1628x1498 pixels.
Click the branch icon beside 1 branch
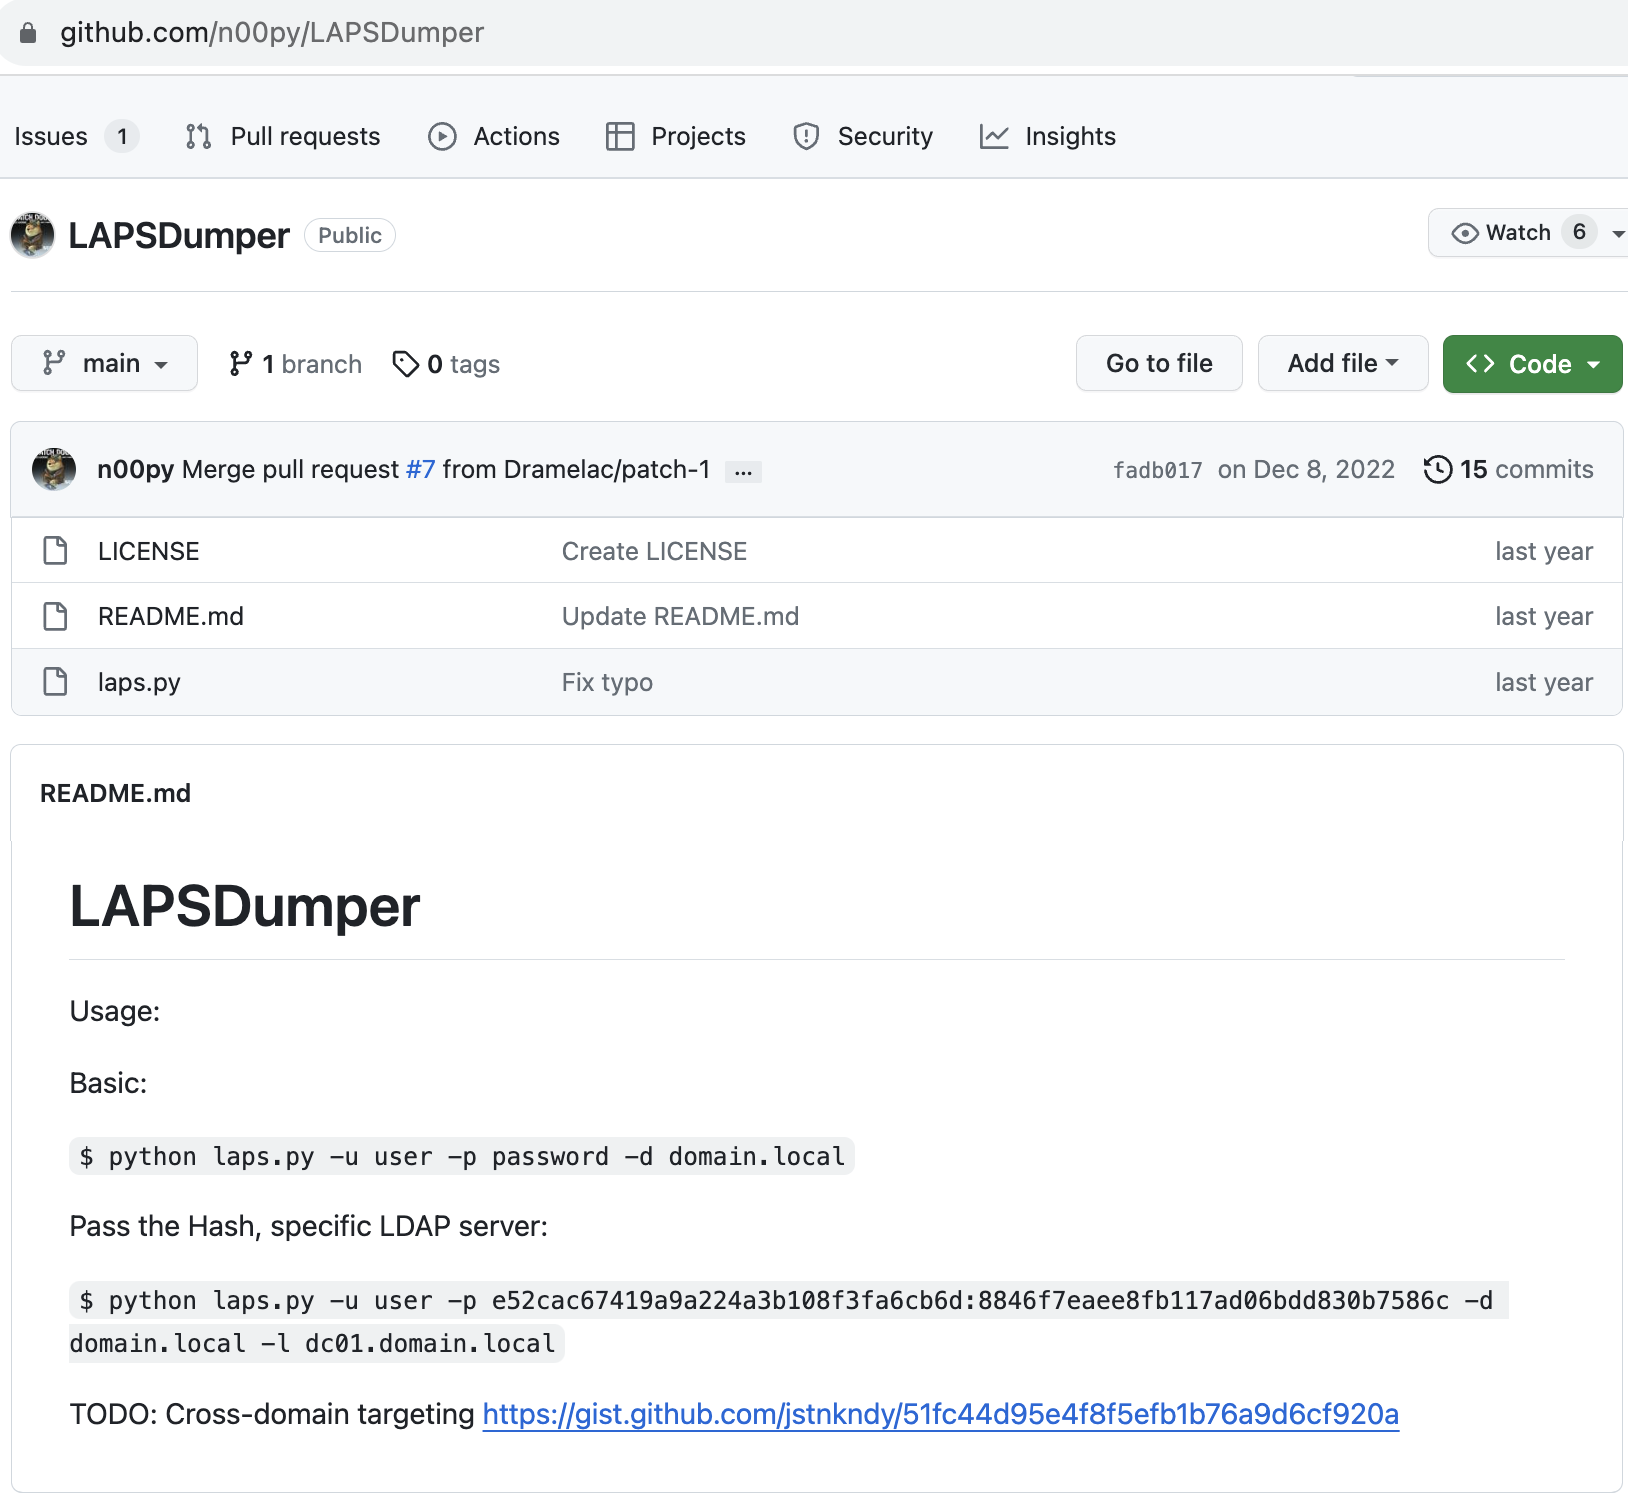240,364
